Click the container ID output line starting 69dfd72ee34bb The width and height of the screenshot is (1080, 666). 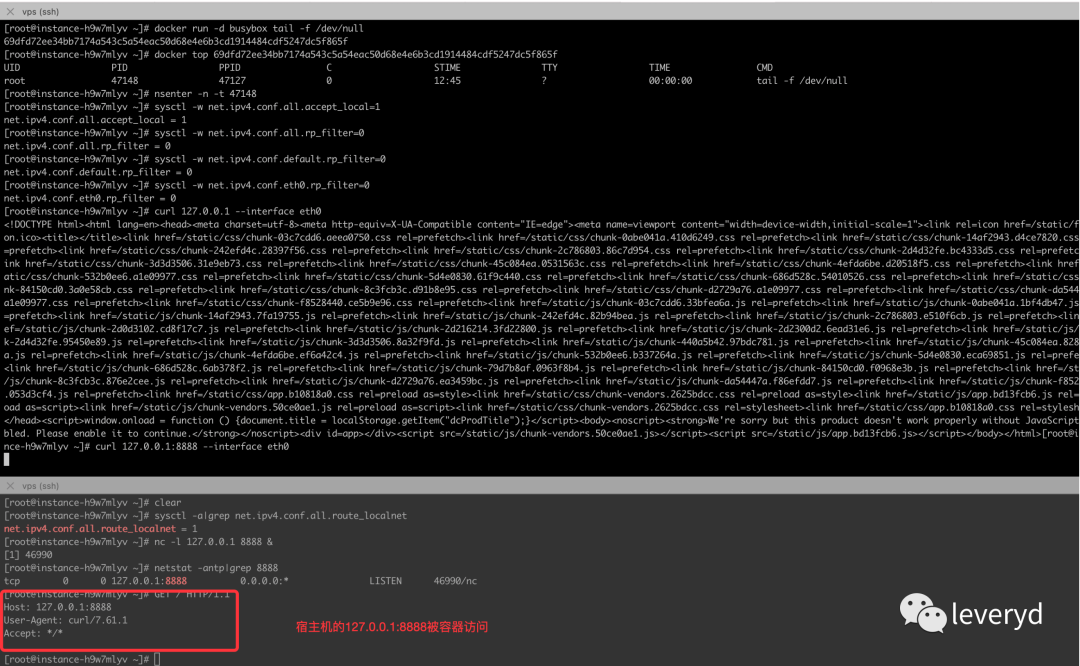click(176, 41)
